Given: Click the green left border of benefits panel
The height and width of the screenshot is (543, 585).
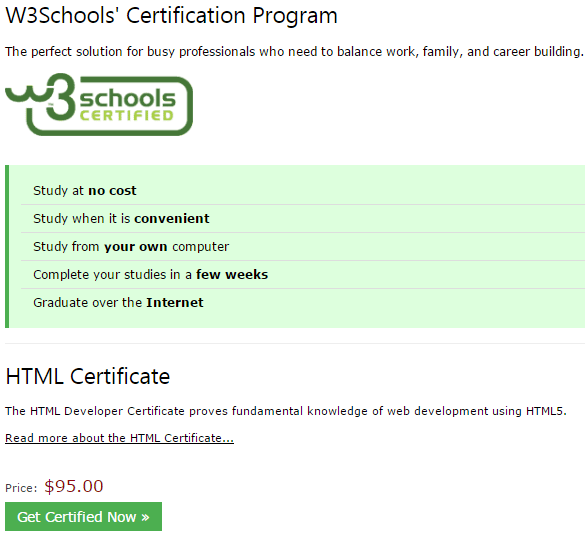Looking at the screenshot, I should (x=7, y=246).
